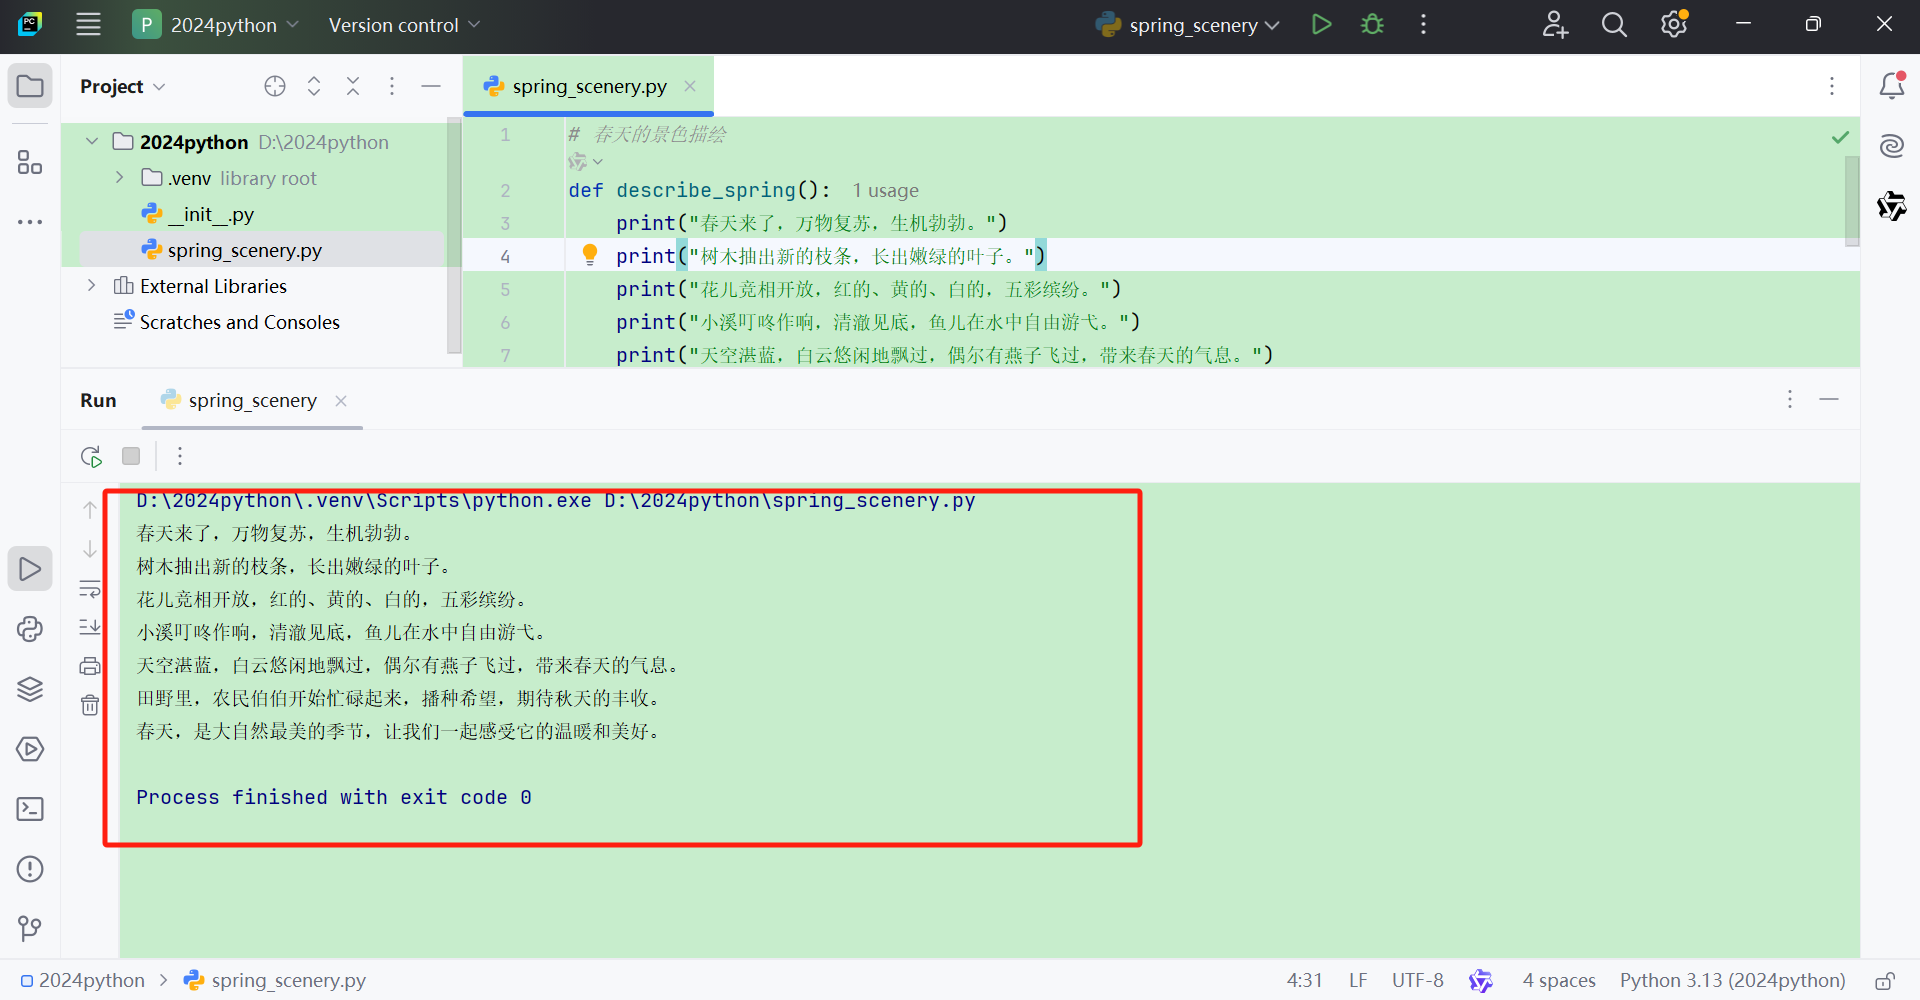Select opened file with crosshair icon

tap(275, 86)
